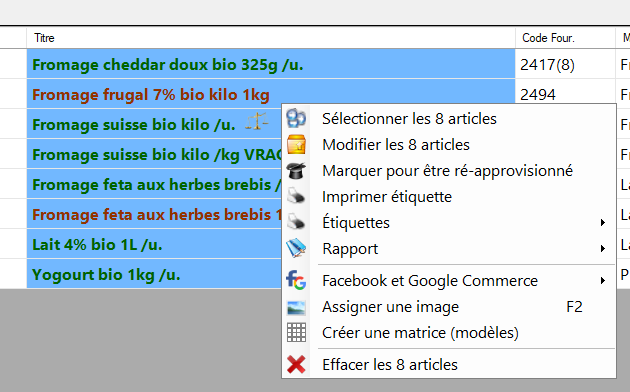Select row Fromage suisse bio kilo /kg VRAC
630x392 pixels.
point(154,154)
